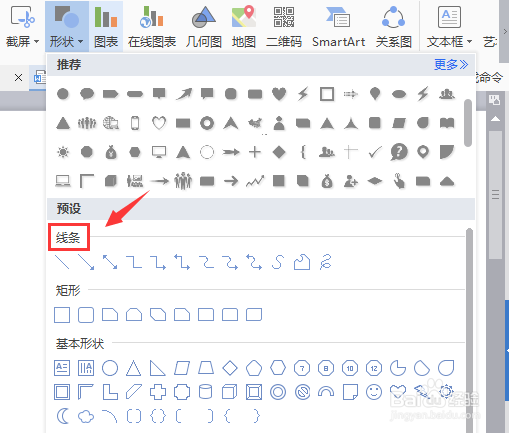
Task: Close the document tab with X
Action: pyautogui.click(x=19, y=78)
